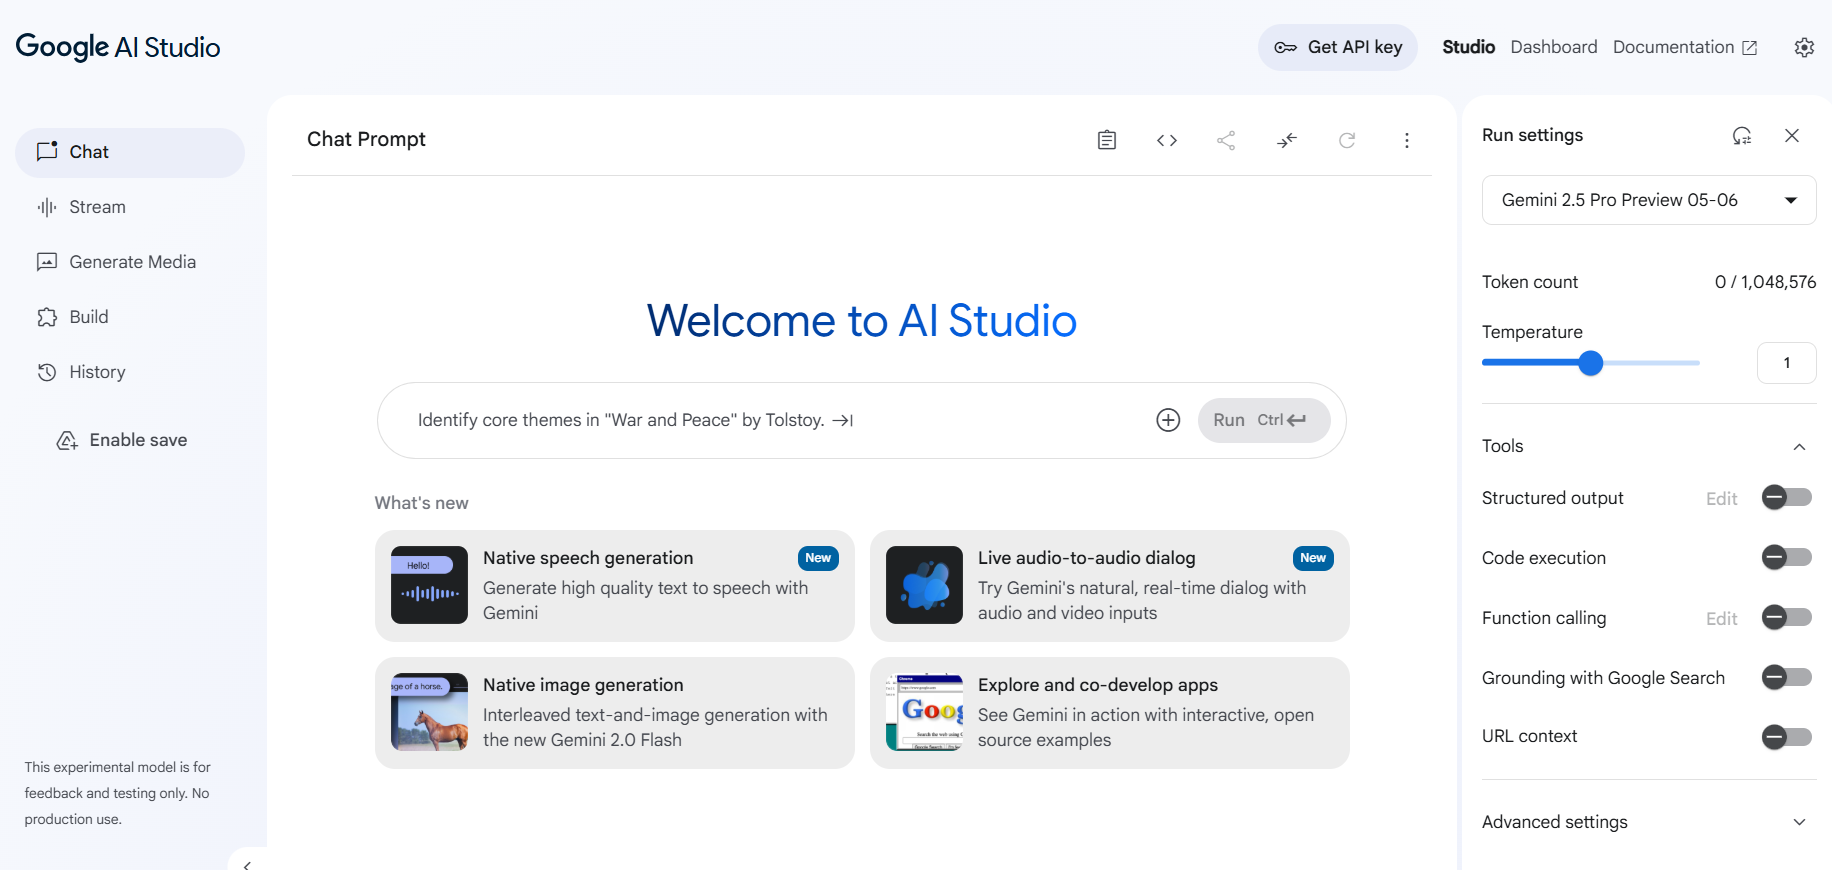
Task: Click the Live audio-to-audio dialog thumbnail
Action: (924, 585)
